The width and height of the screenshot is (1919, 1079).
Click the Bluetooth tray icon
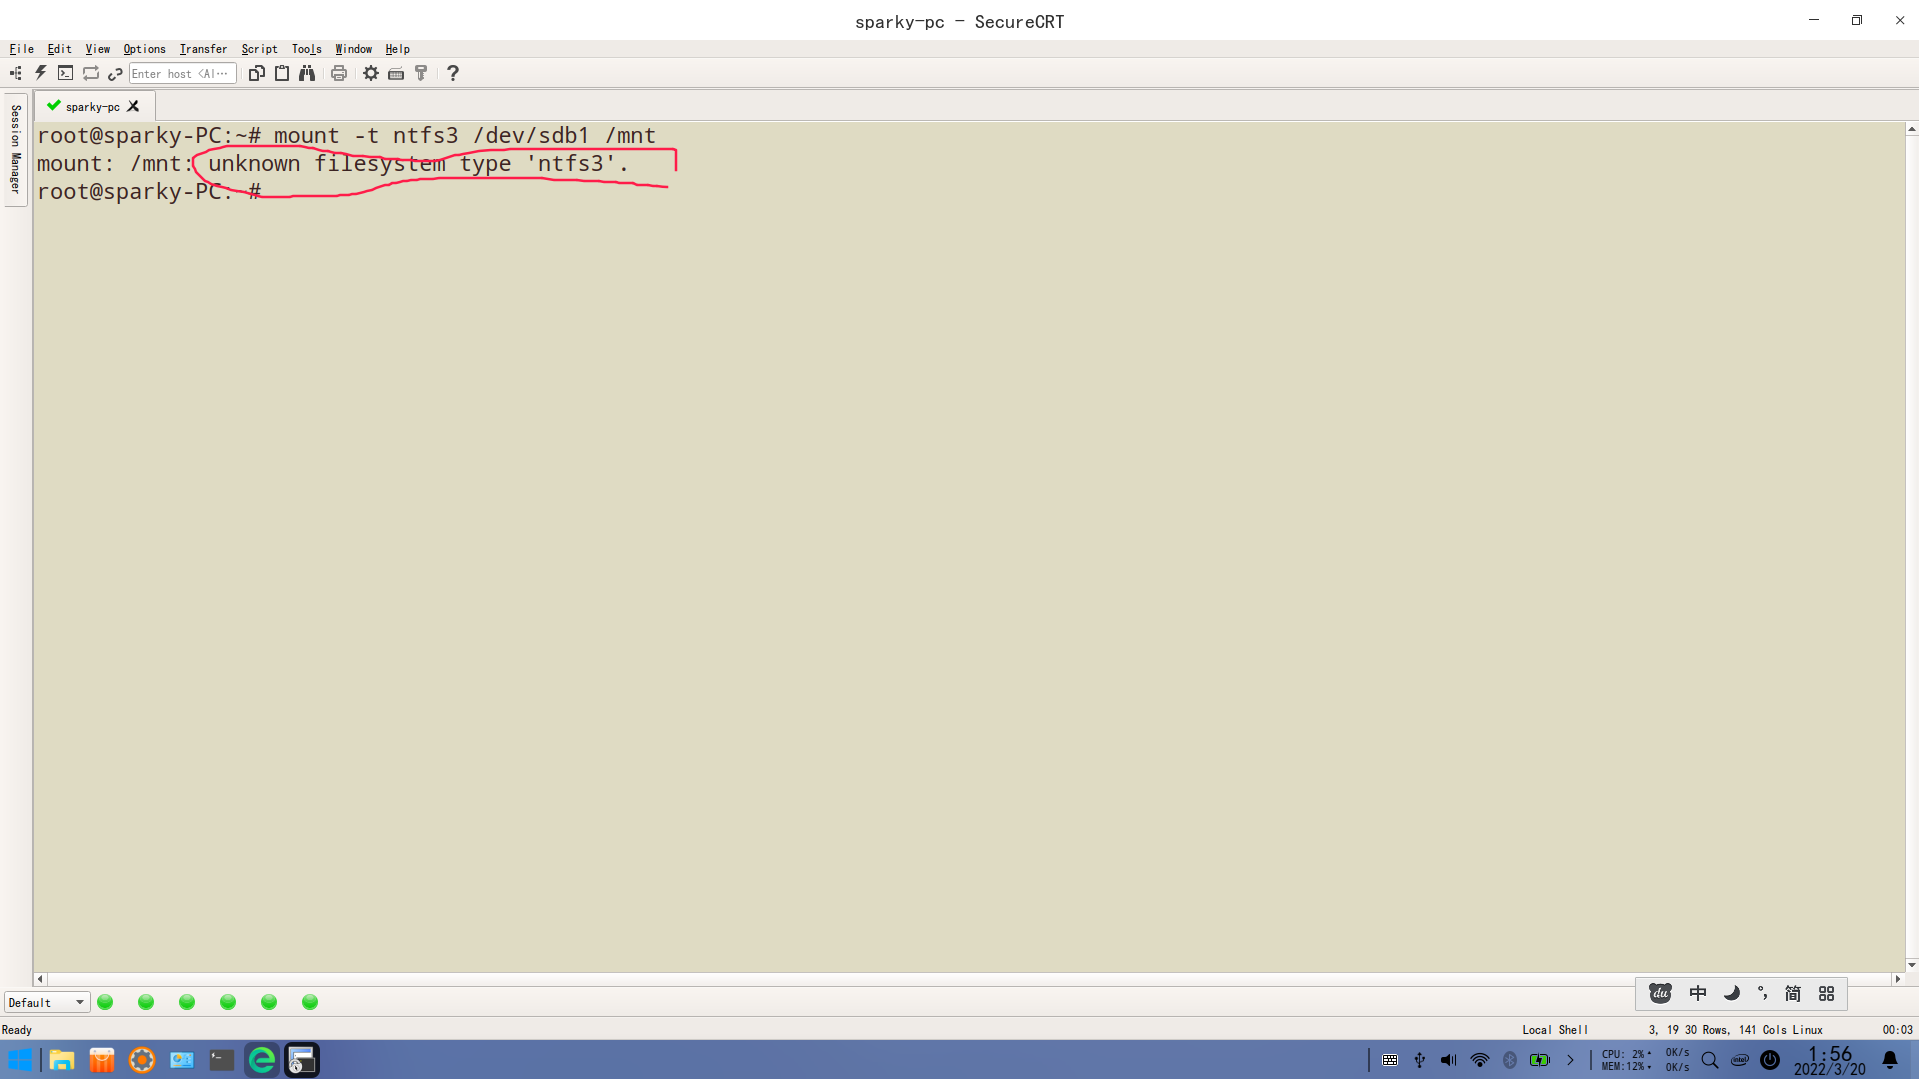coord(1510,1060)
